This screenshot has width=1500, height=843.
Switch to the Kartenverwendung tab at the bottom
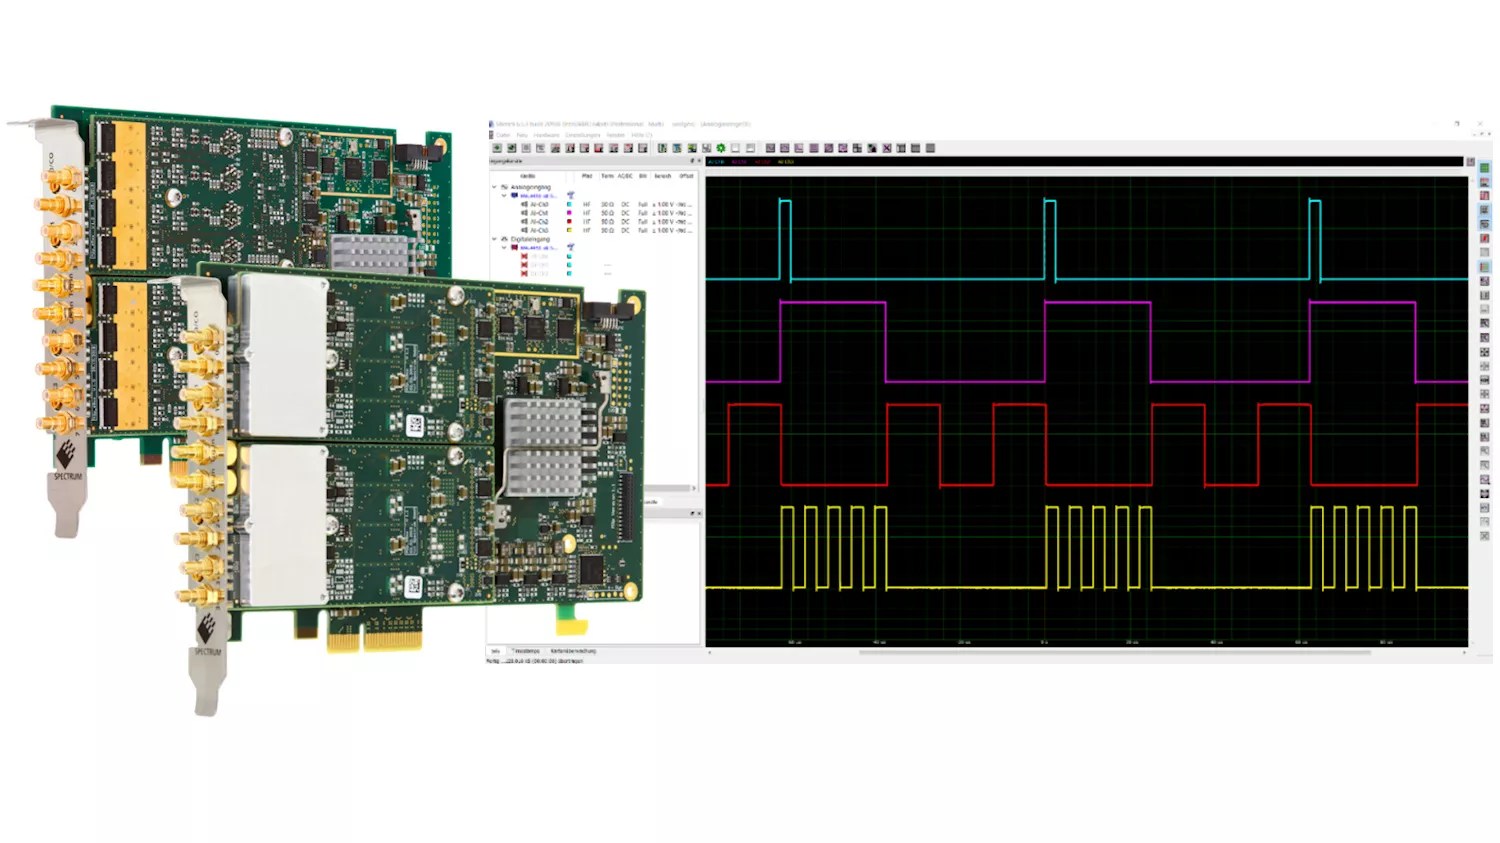point(573,651)
